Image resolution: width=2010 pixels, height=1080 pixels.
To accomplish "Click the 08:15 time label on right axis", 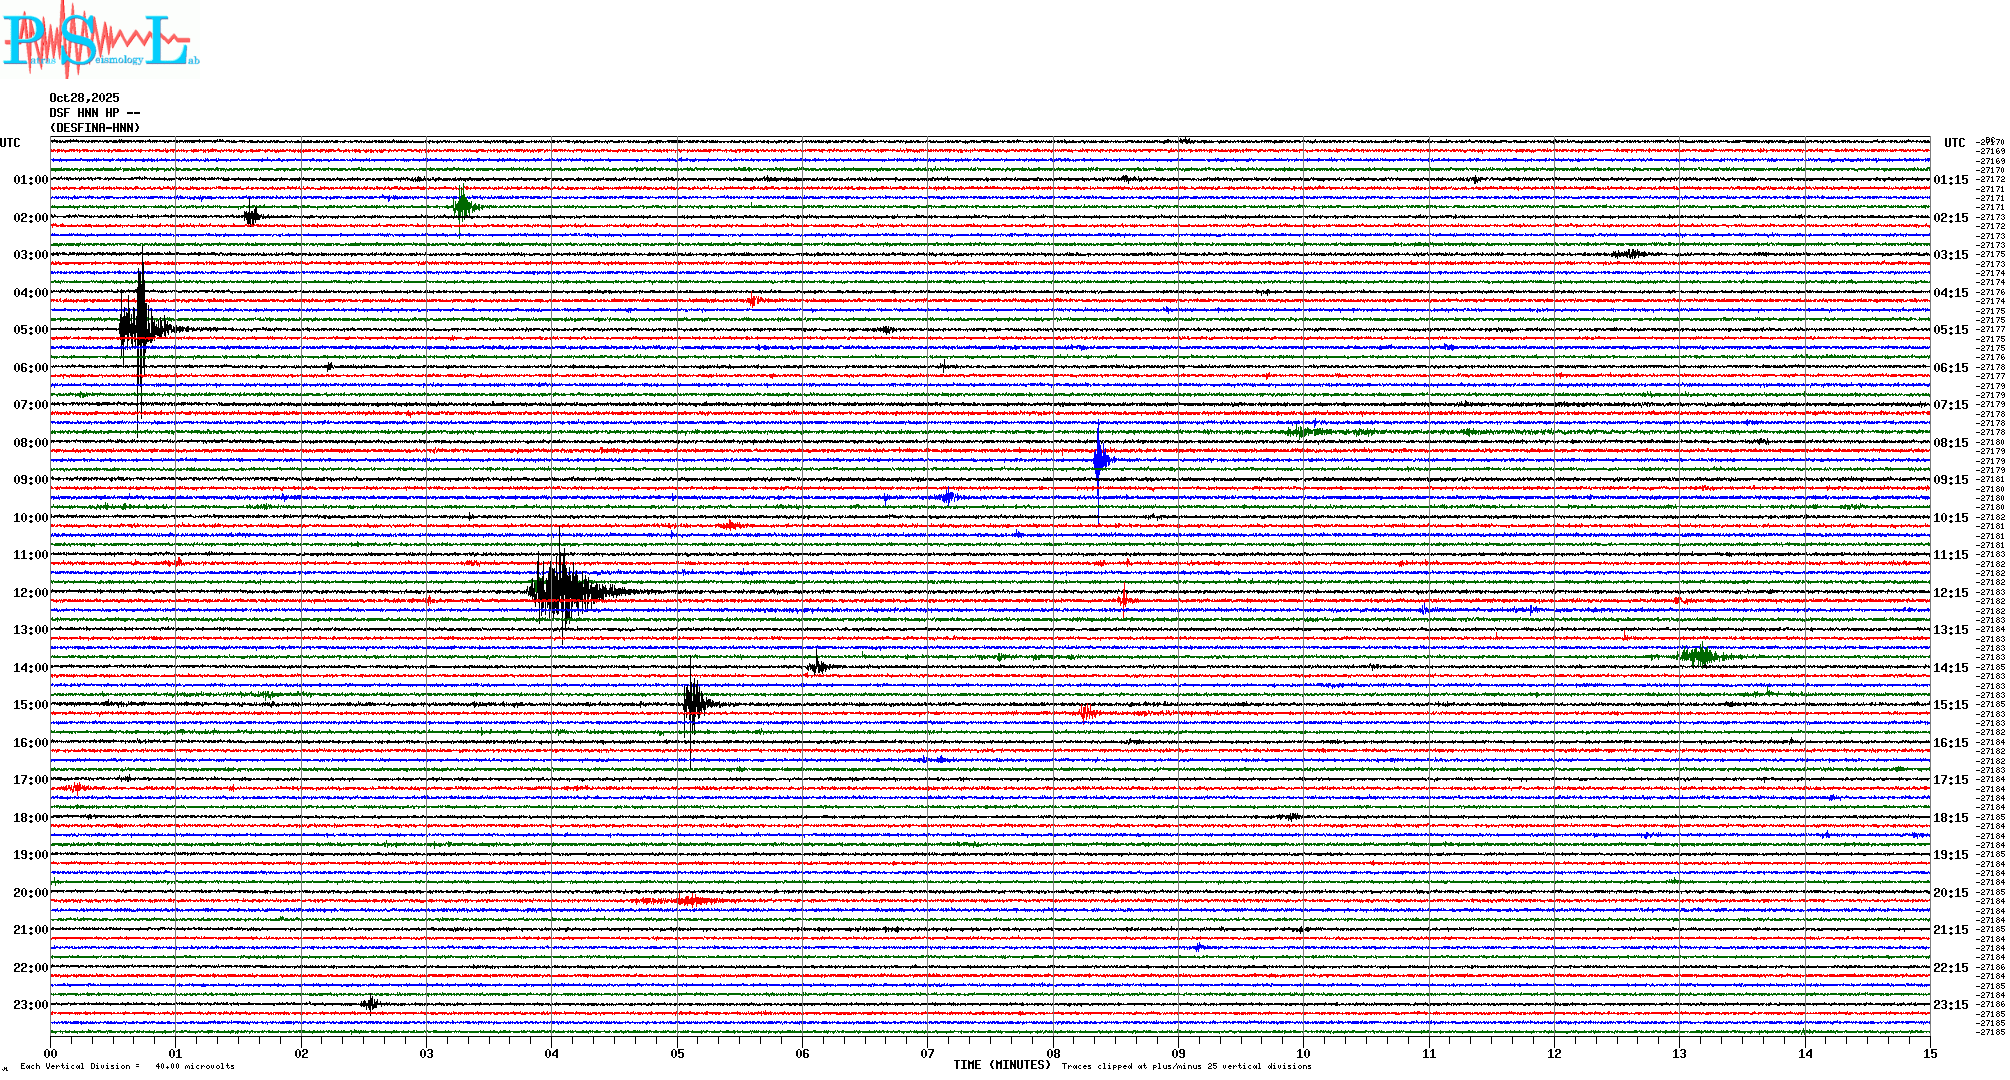I will click(1950, 443).
